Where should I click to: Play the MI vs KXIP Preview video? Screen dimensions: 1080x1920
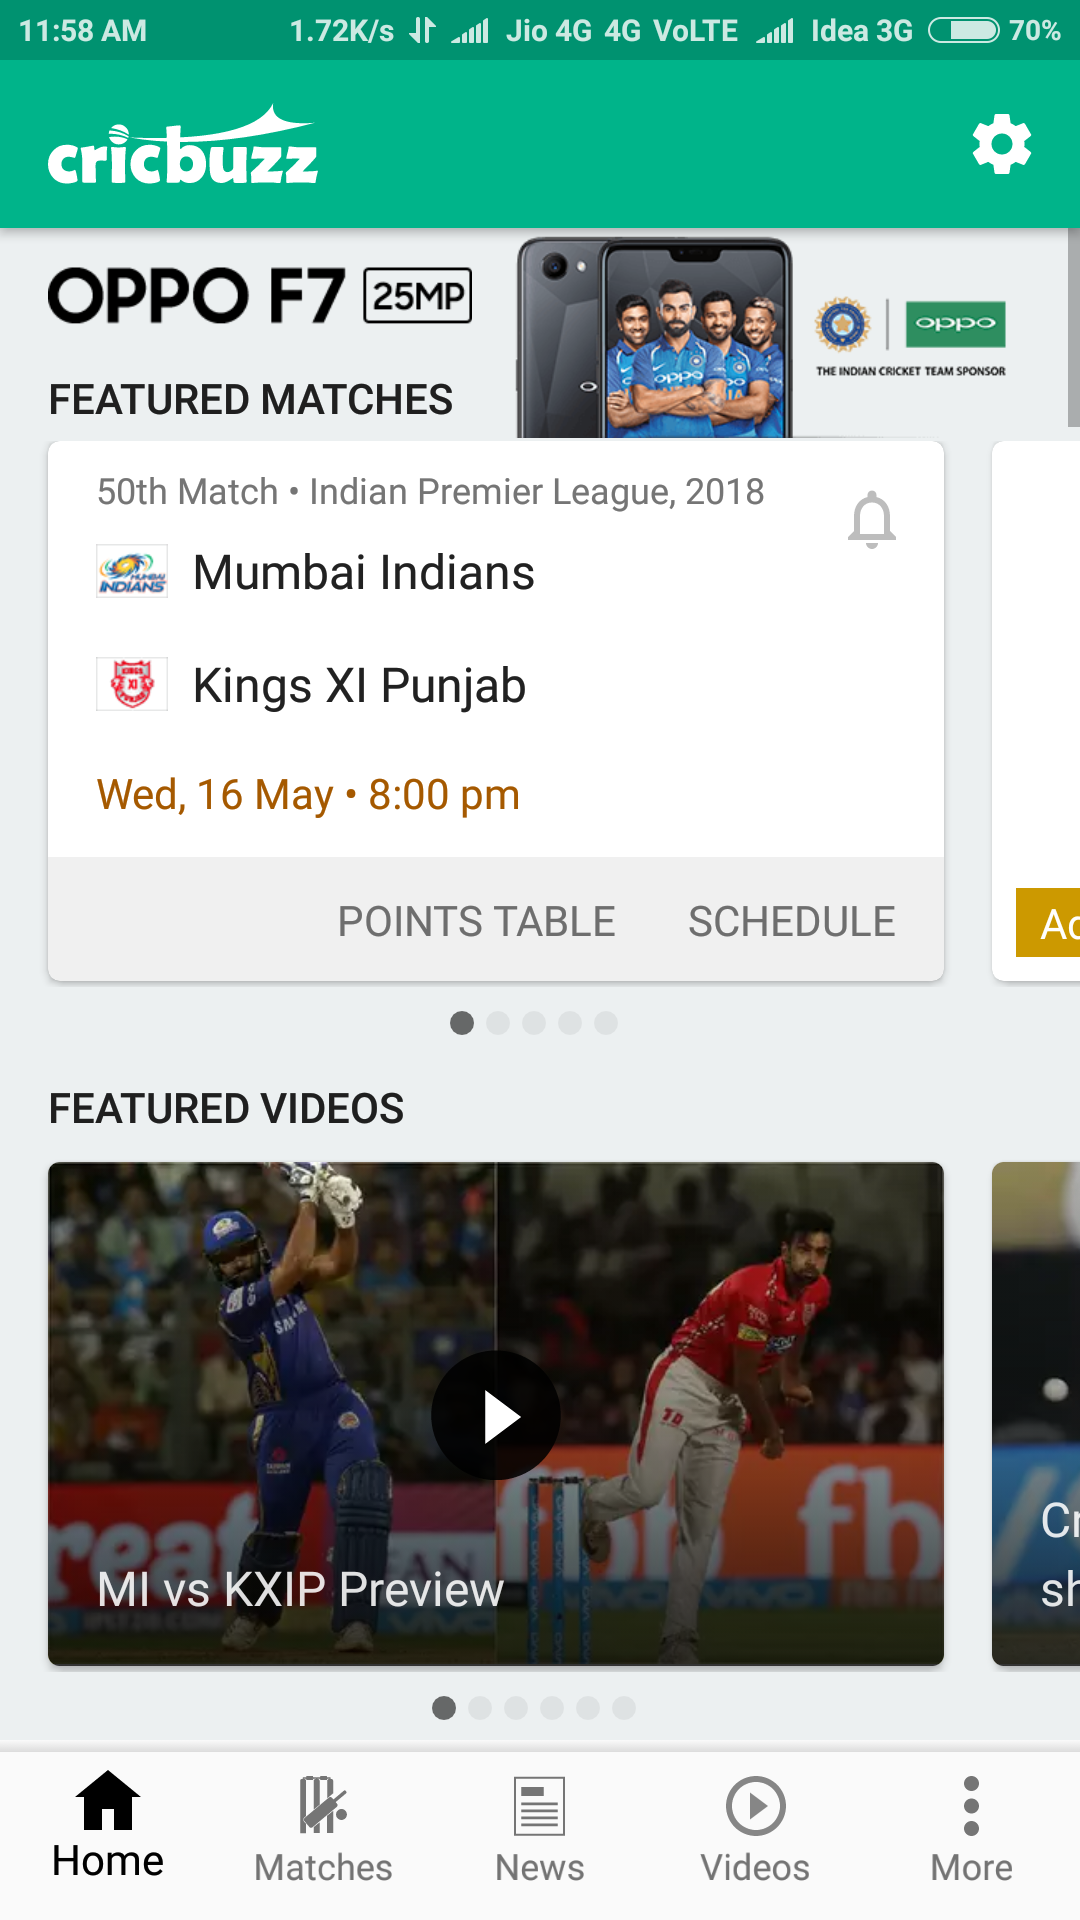[496, 1415]
